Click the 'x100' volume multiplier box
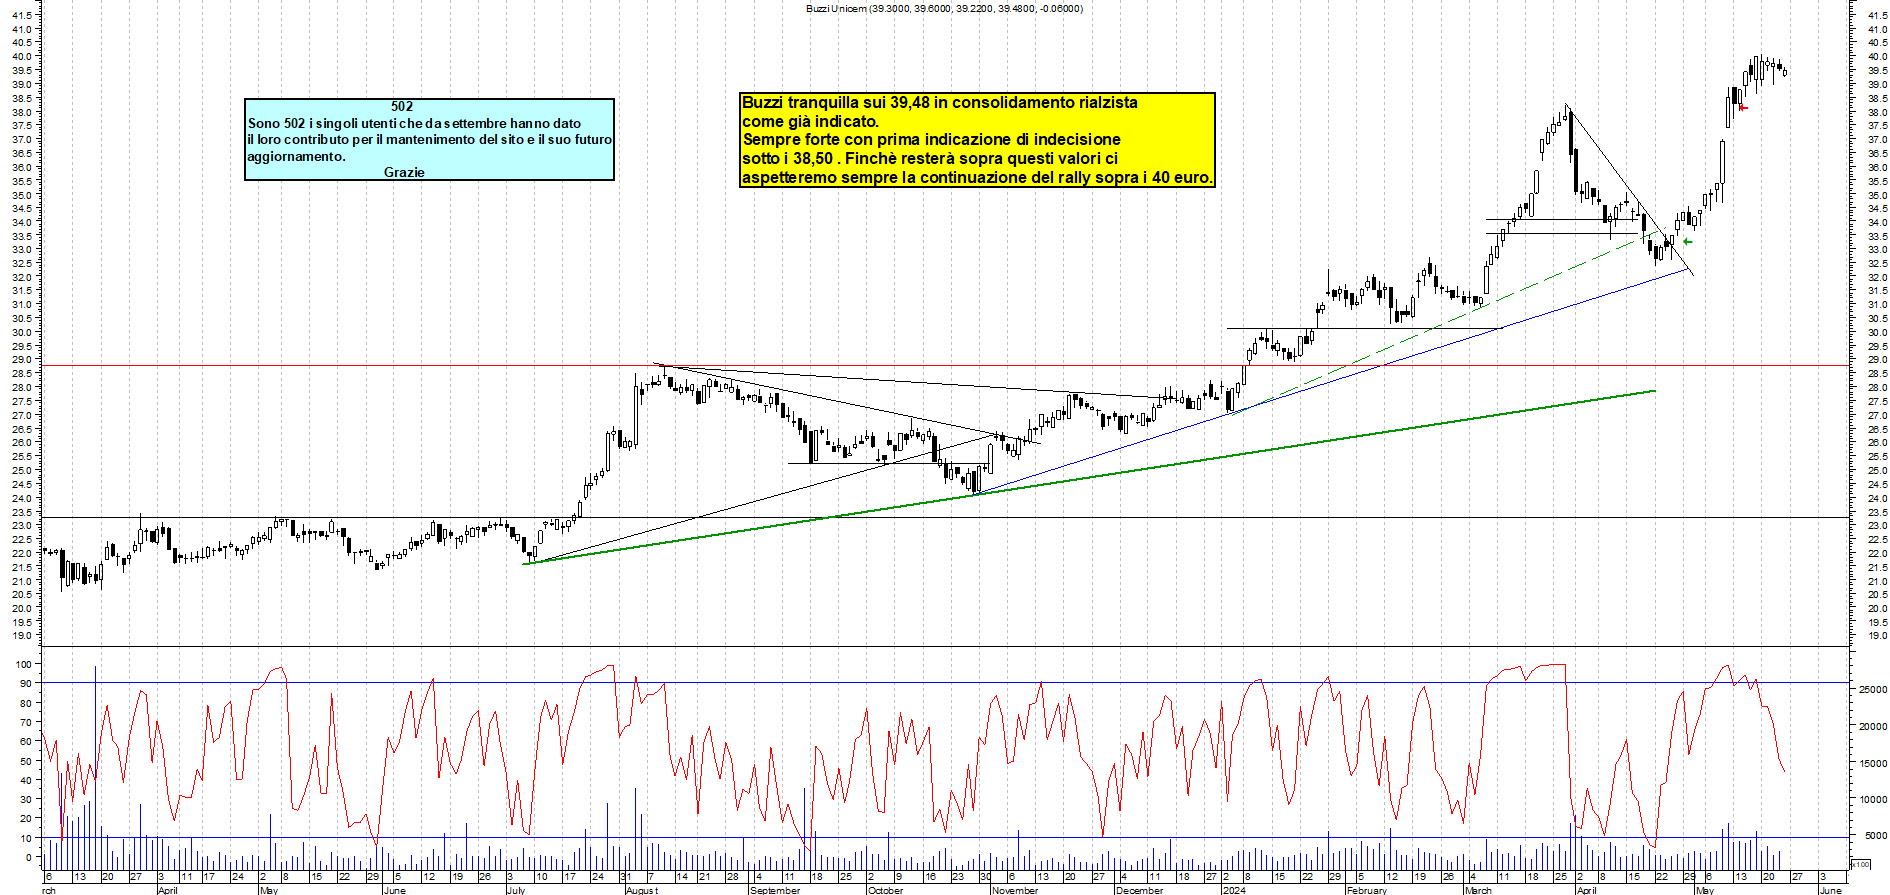The width and height of the screenshot is (1890, 895). pyautogui.click(x=1860, y=864)
